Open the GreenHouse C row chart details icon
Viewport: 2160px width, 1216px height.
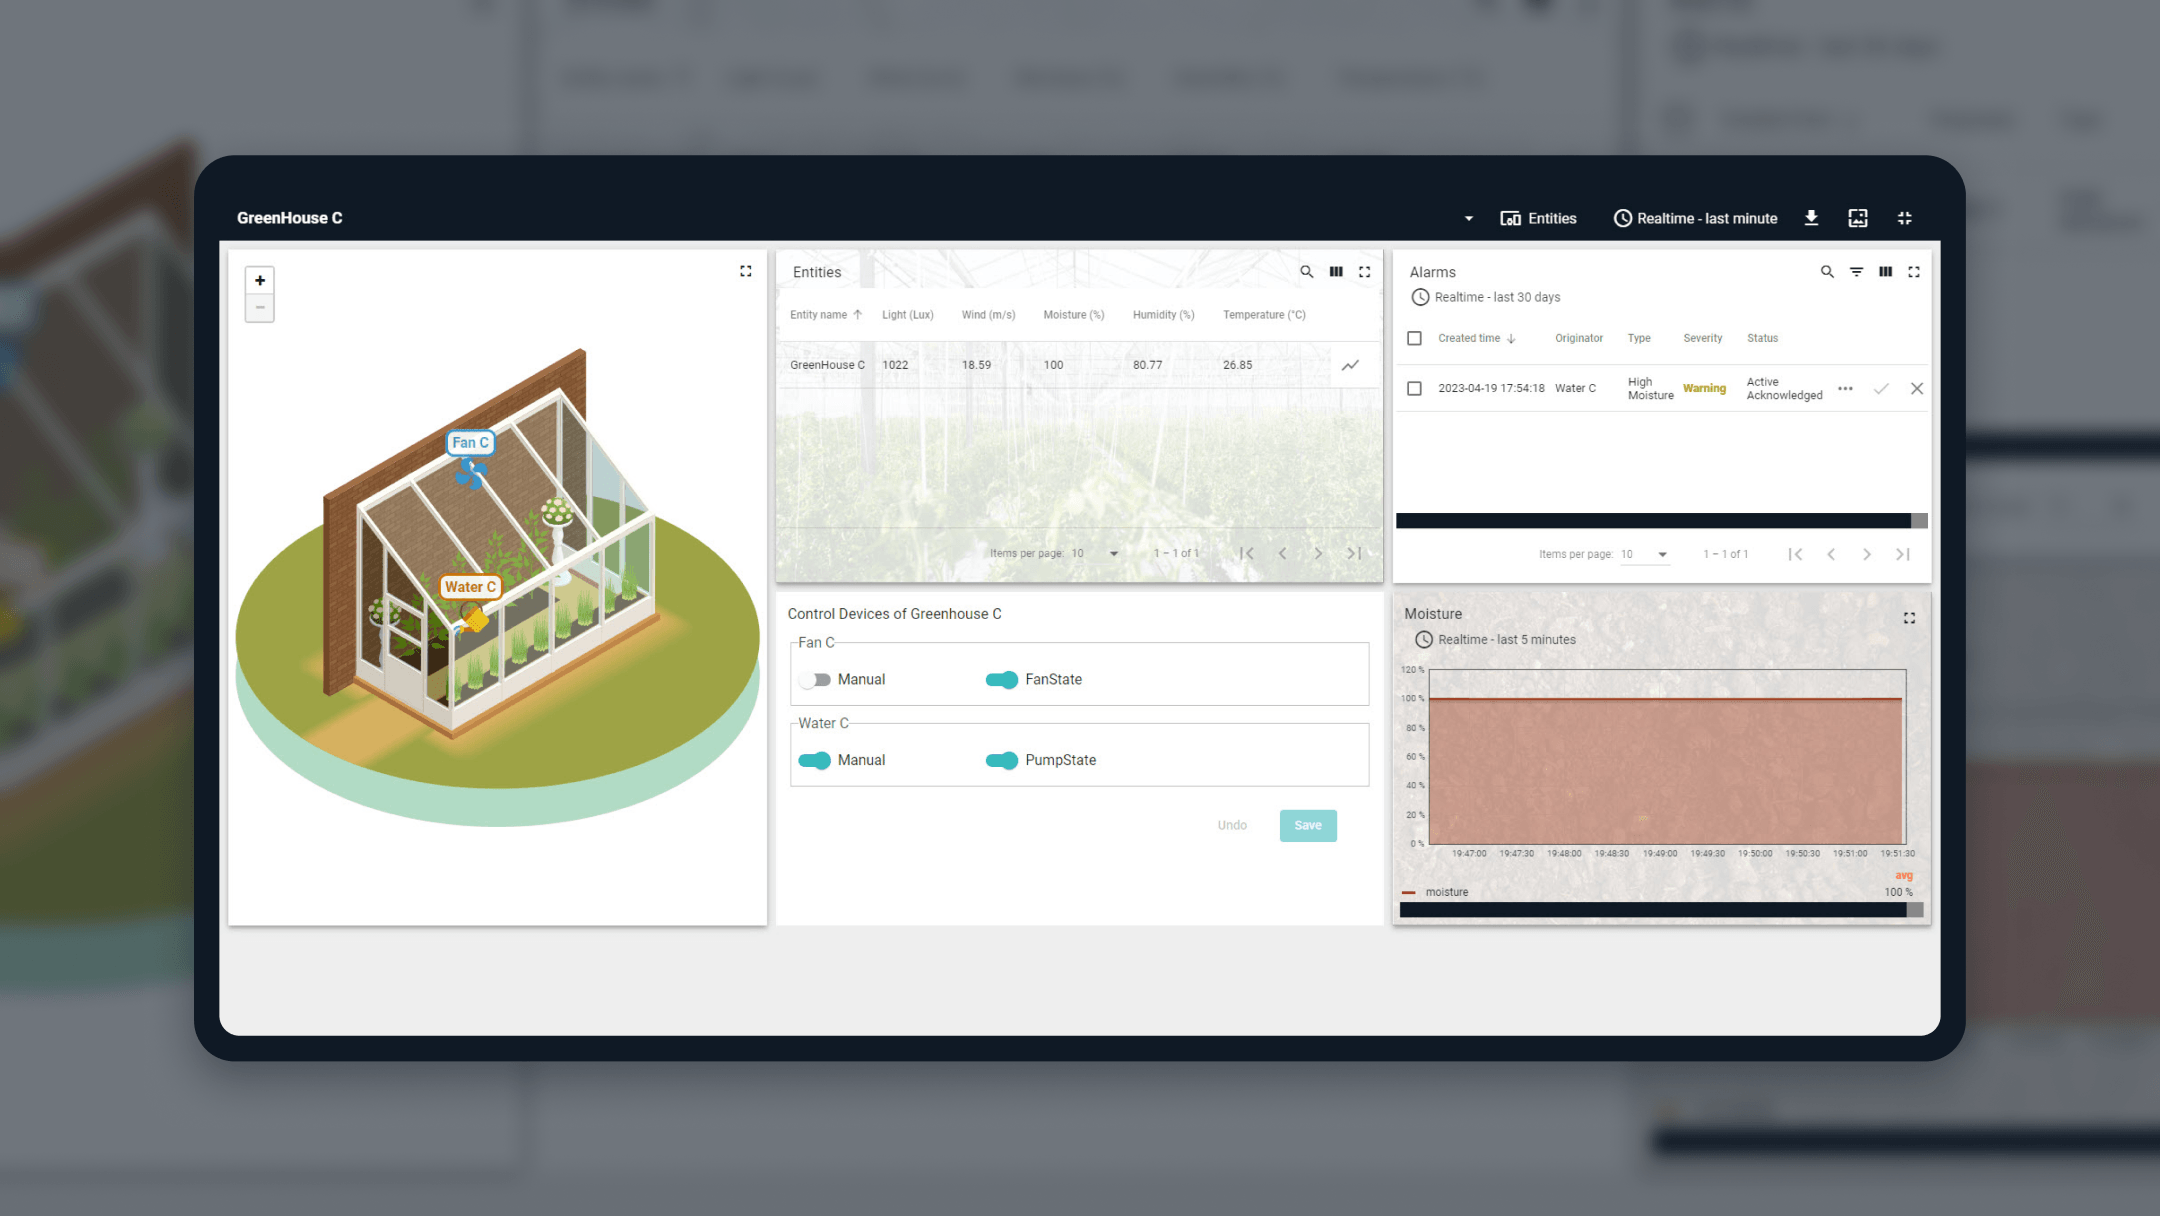(1350, 365)
